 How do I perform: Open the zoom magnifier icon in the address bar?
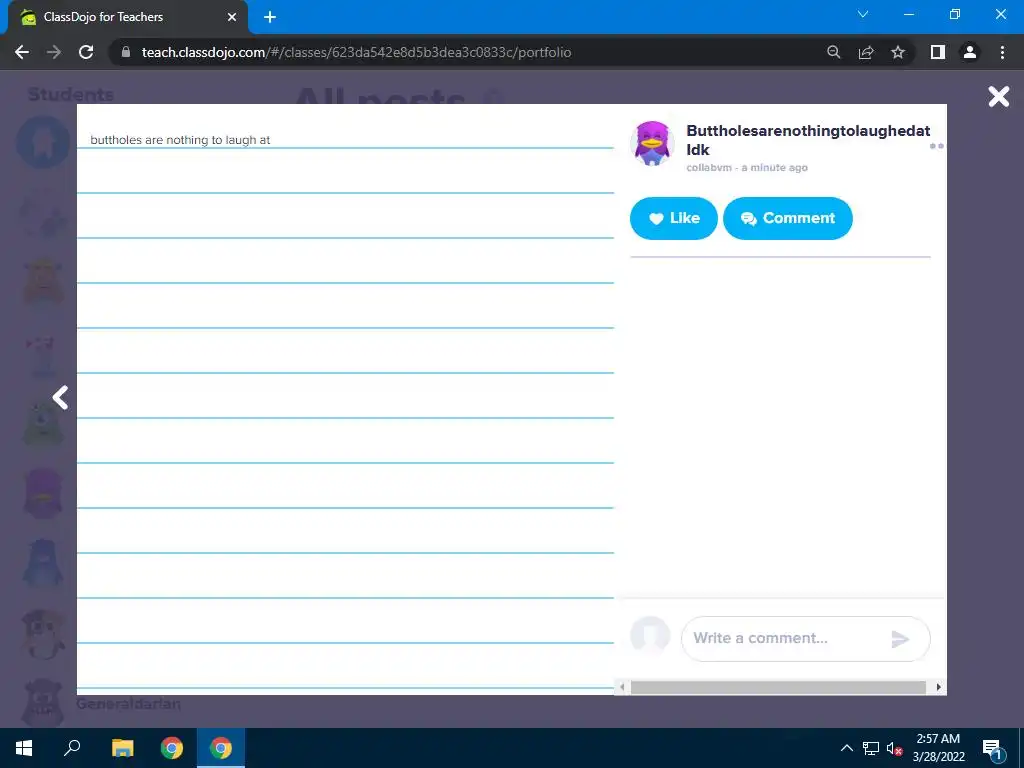pos(833,52)
